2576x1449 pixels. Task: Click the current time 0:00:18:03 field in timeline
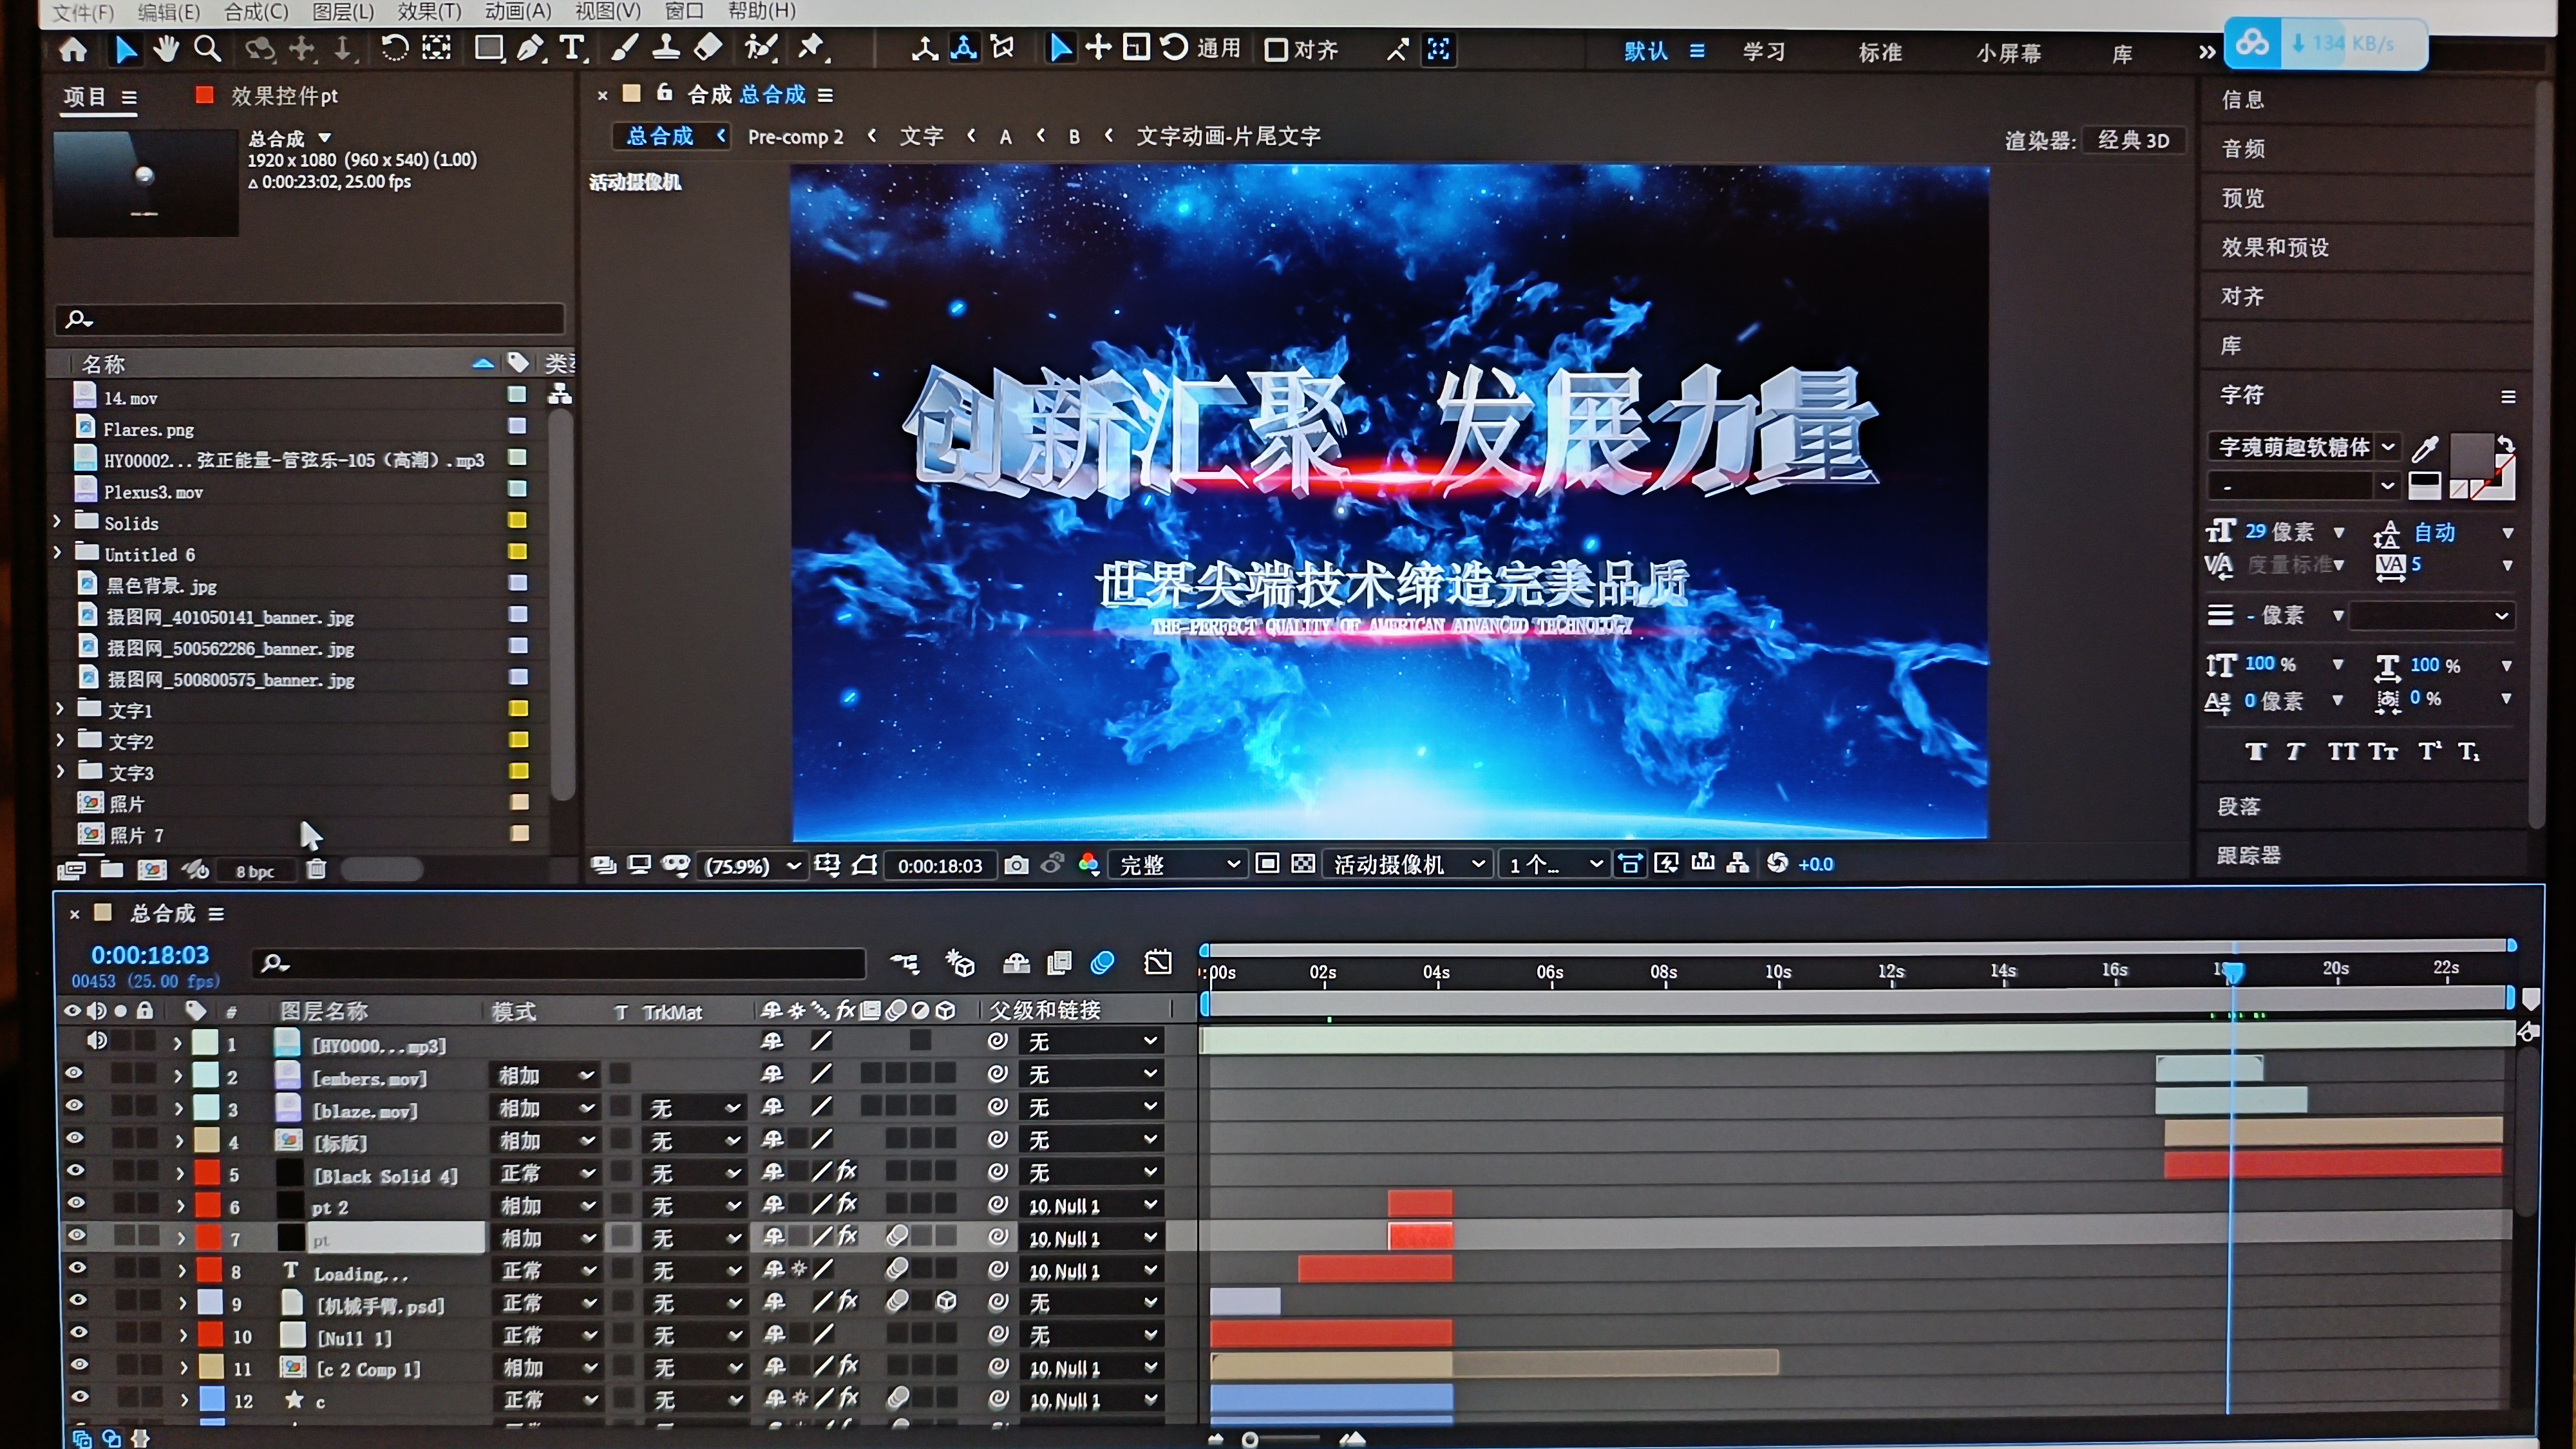[x=150, y=955]
